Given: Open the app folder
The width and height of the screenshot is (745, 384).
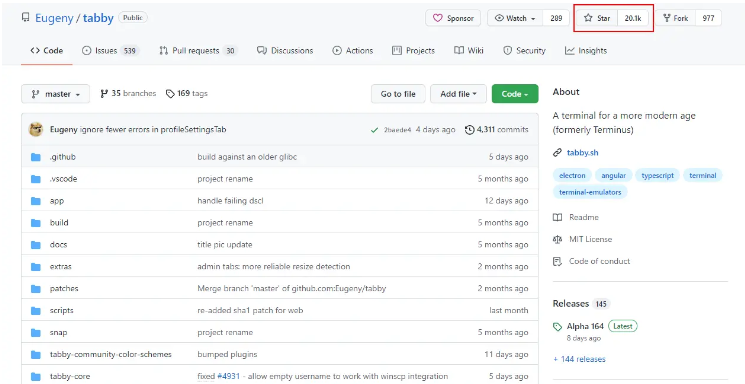Looking at the screenshot, I should [x=57, y=201].
